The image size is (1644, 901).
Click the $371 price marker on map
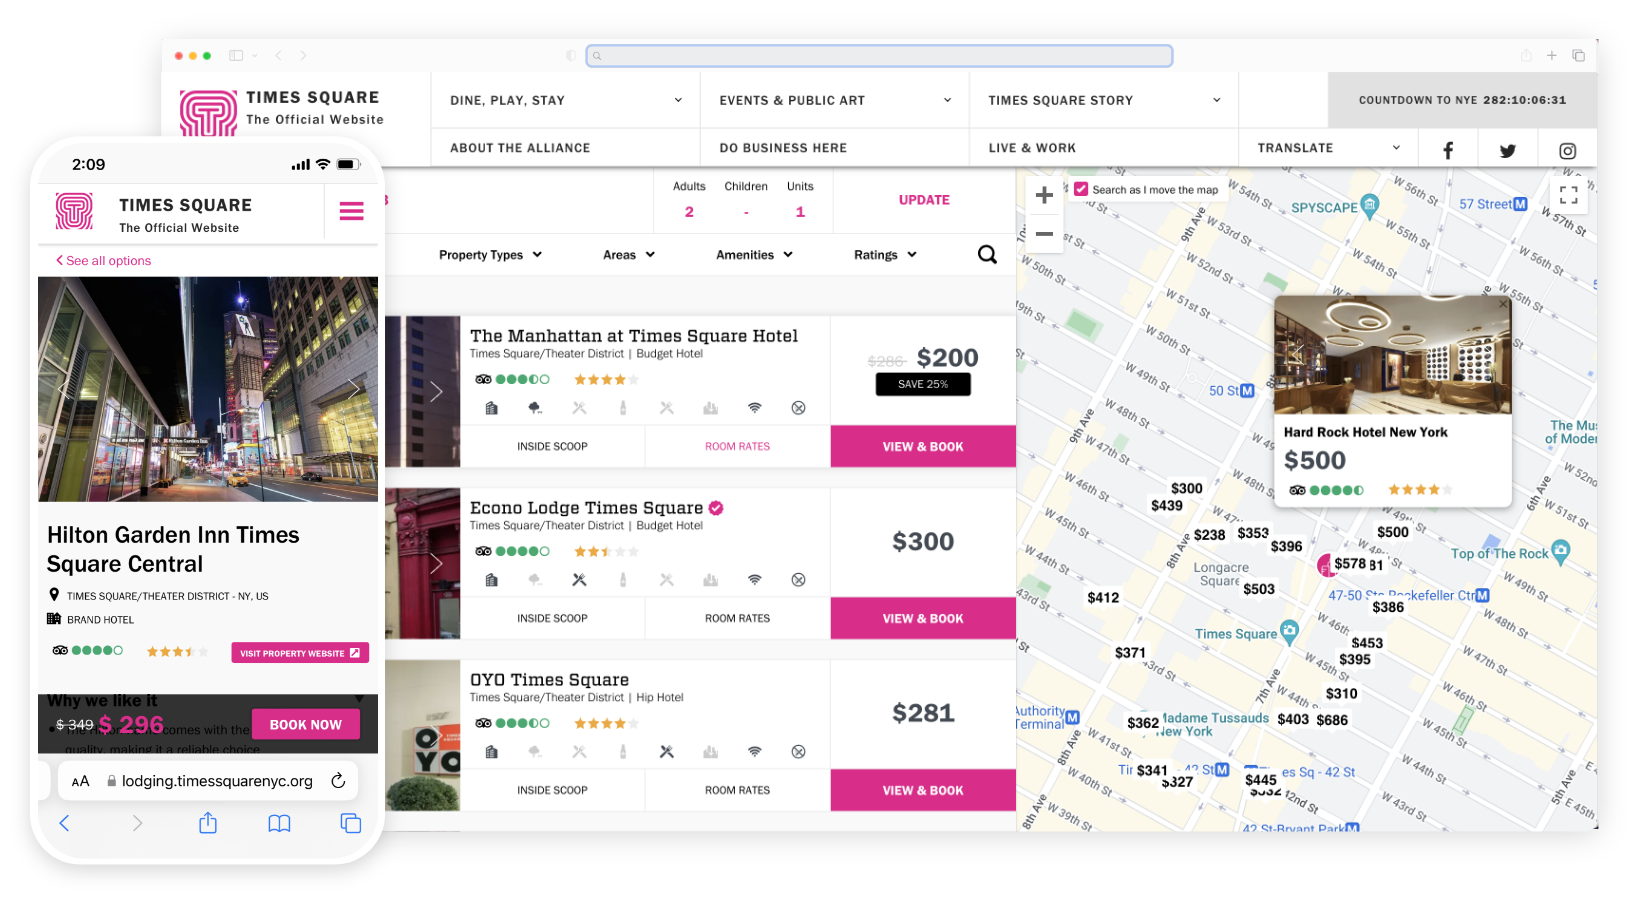(1130, 653)
